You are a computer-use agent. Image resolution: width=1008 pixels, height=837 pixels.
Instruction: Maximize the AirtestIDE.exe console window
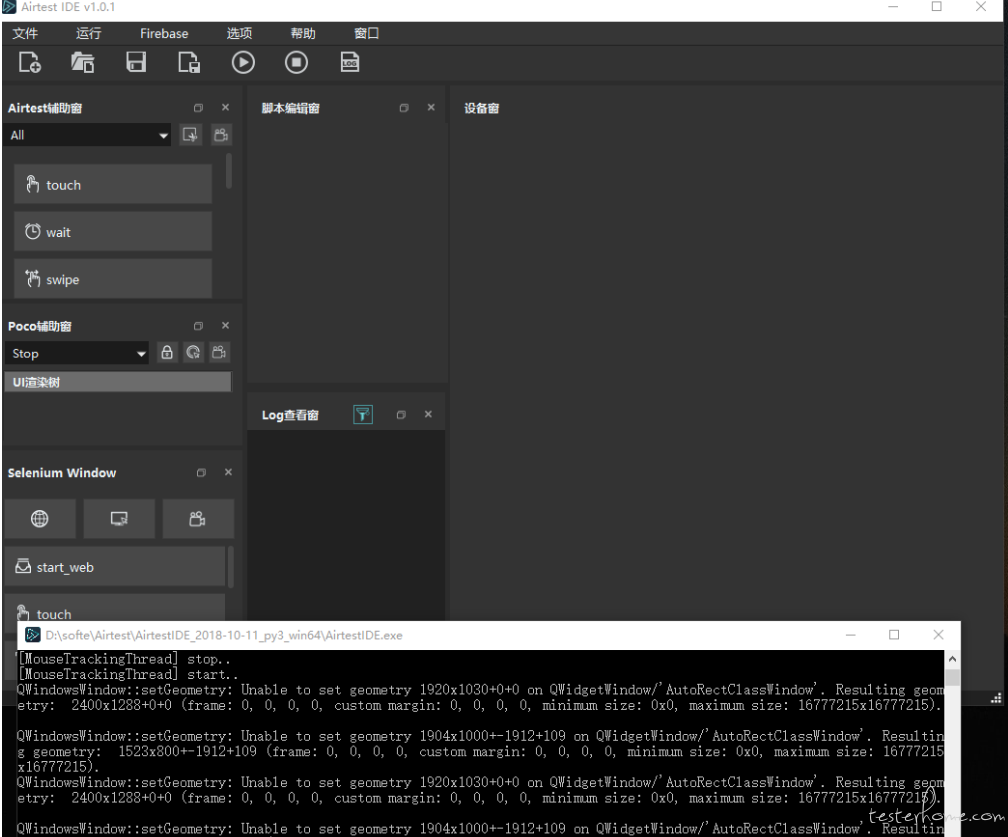[894, 635]
